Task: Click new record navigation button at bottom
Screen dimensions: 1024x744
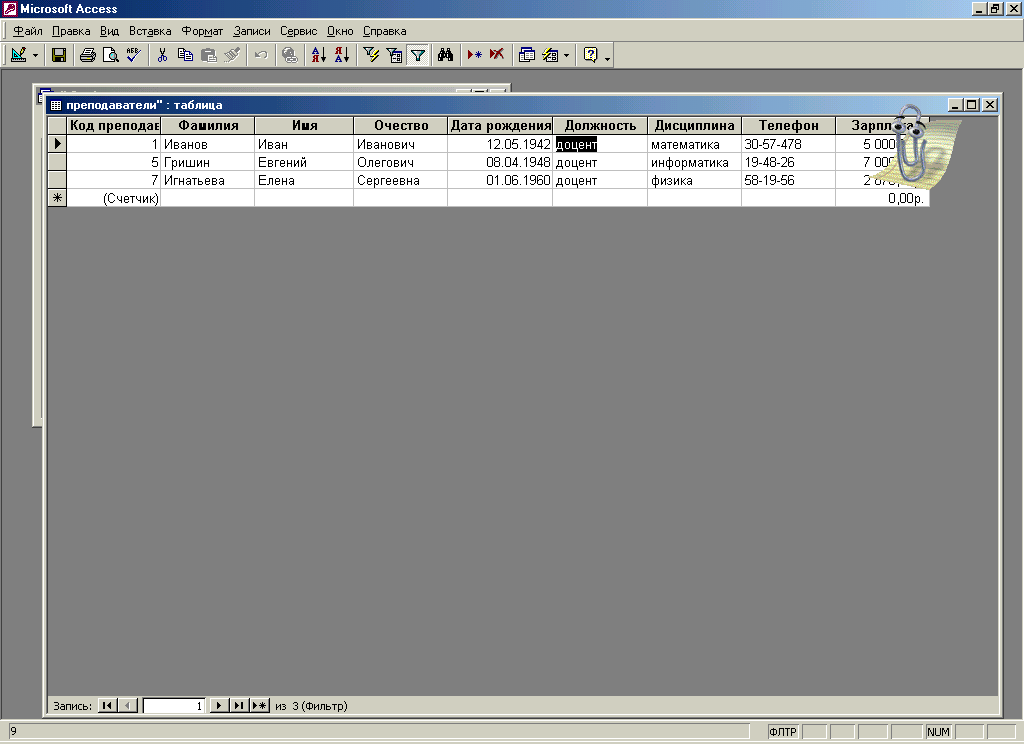Action: tap(259, 705)
